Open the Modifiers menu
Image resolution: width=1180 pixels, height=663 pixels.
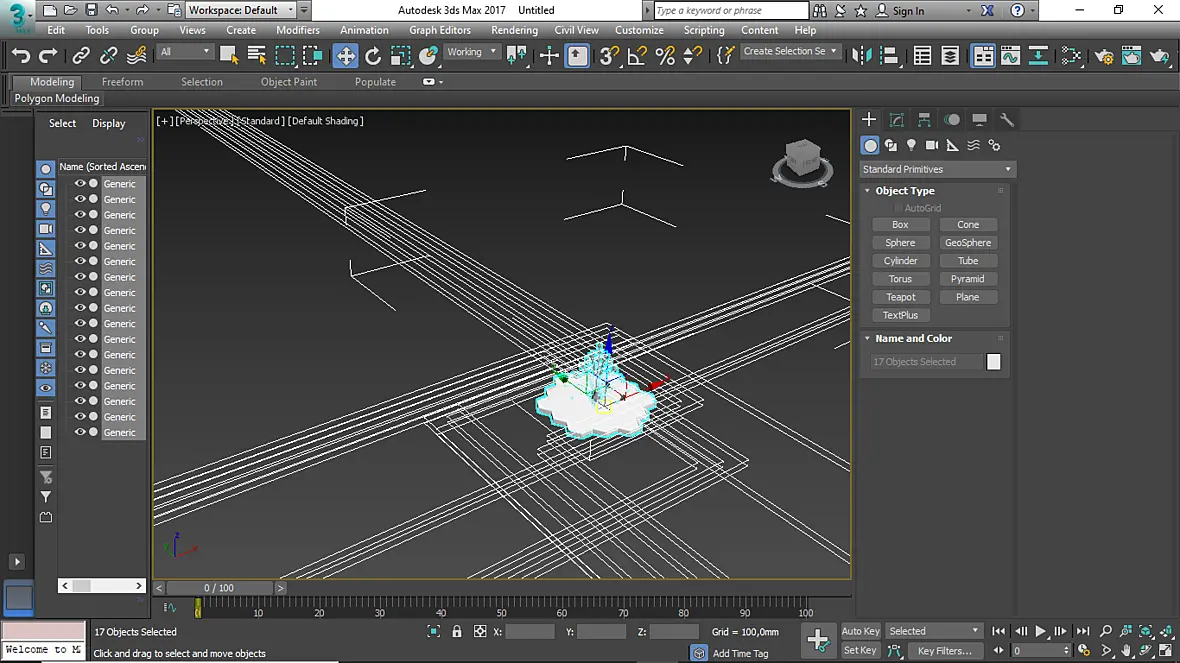tap(297, 30)
